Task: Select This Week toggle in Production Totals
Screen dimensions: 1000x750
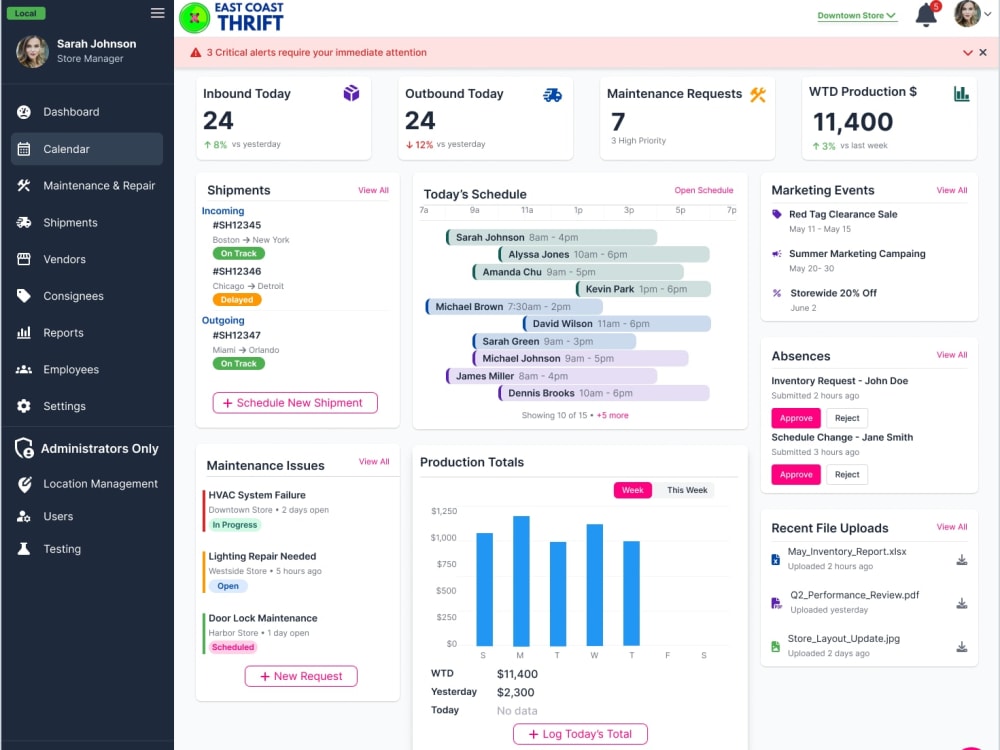Action: 687,490
